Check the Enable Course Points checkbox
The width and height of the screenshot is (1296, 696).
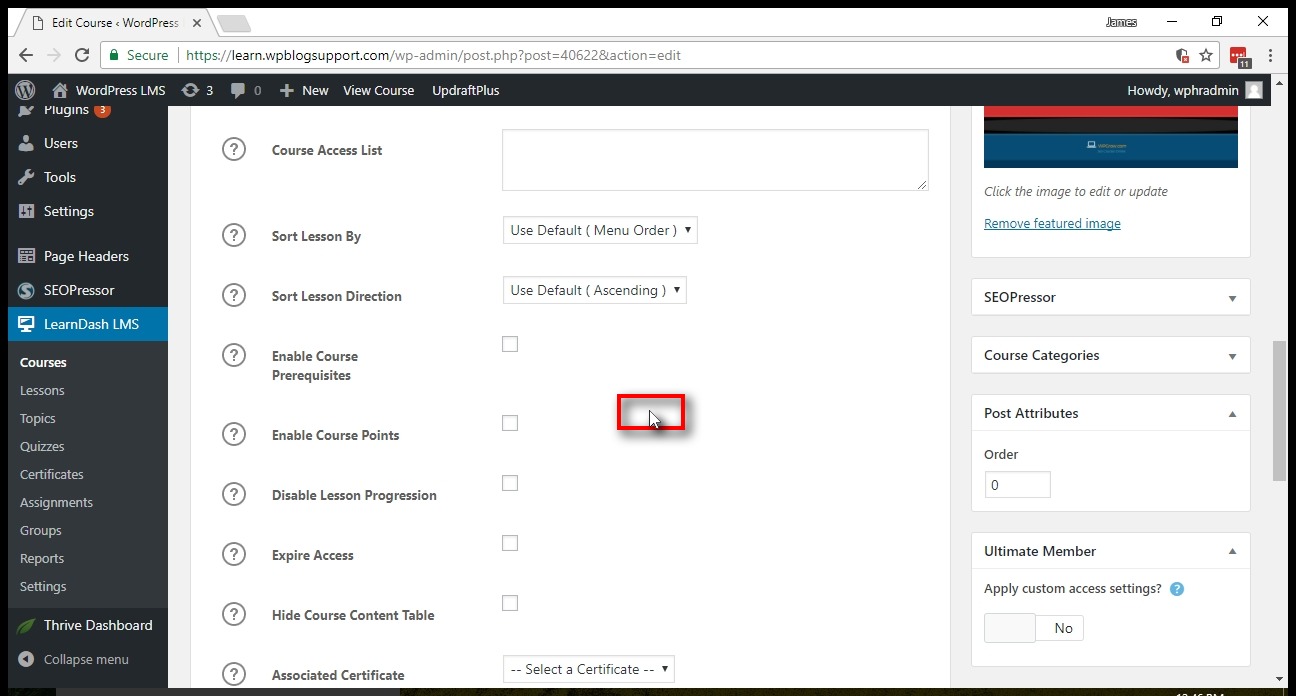coord(510,423)
